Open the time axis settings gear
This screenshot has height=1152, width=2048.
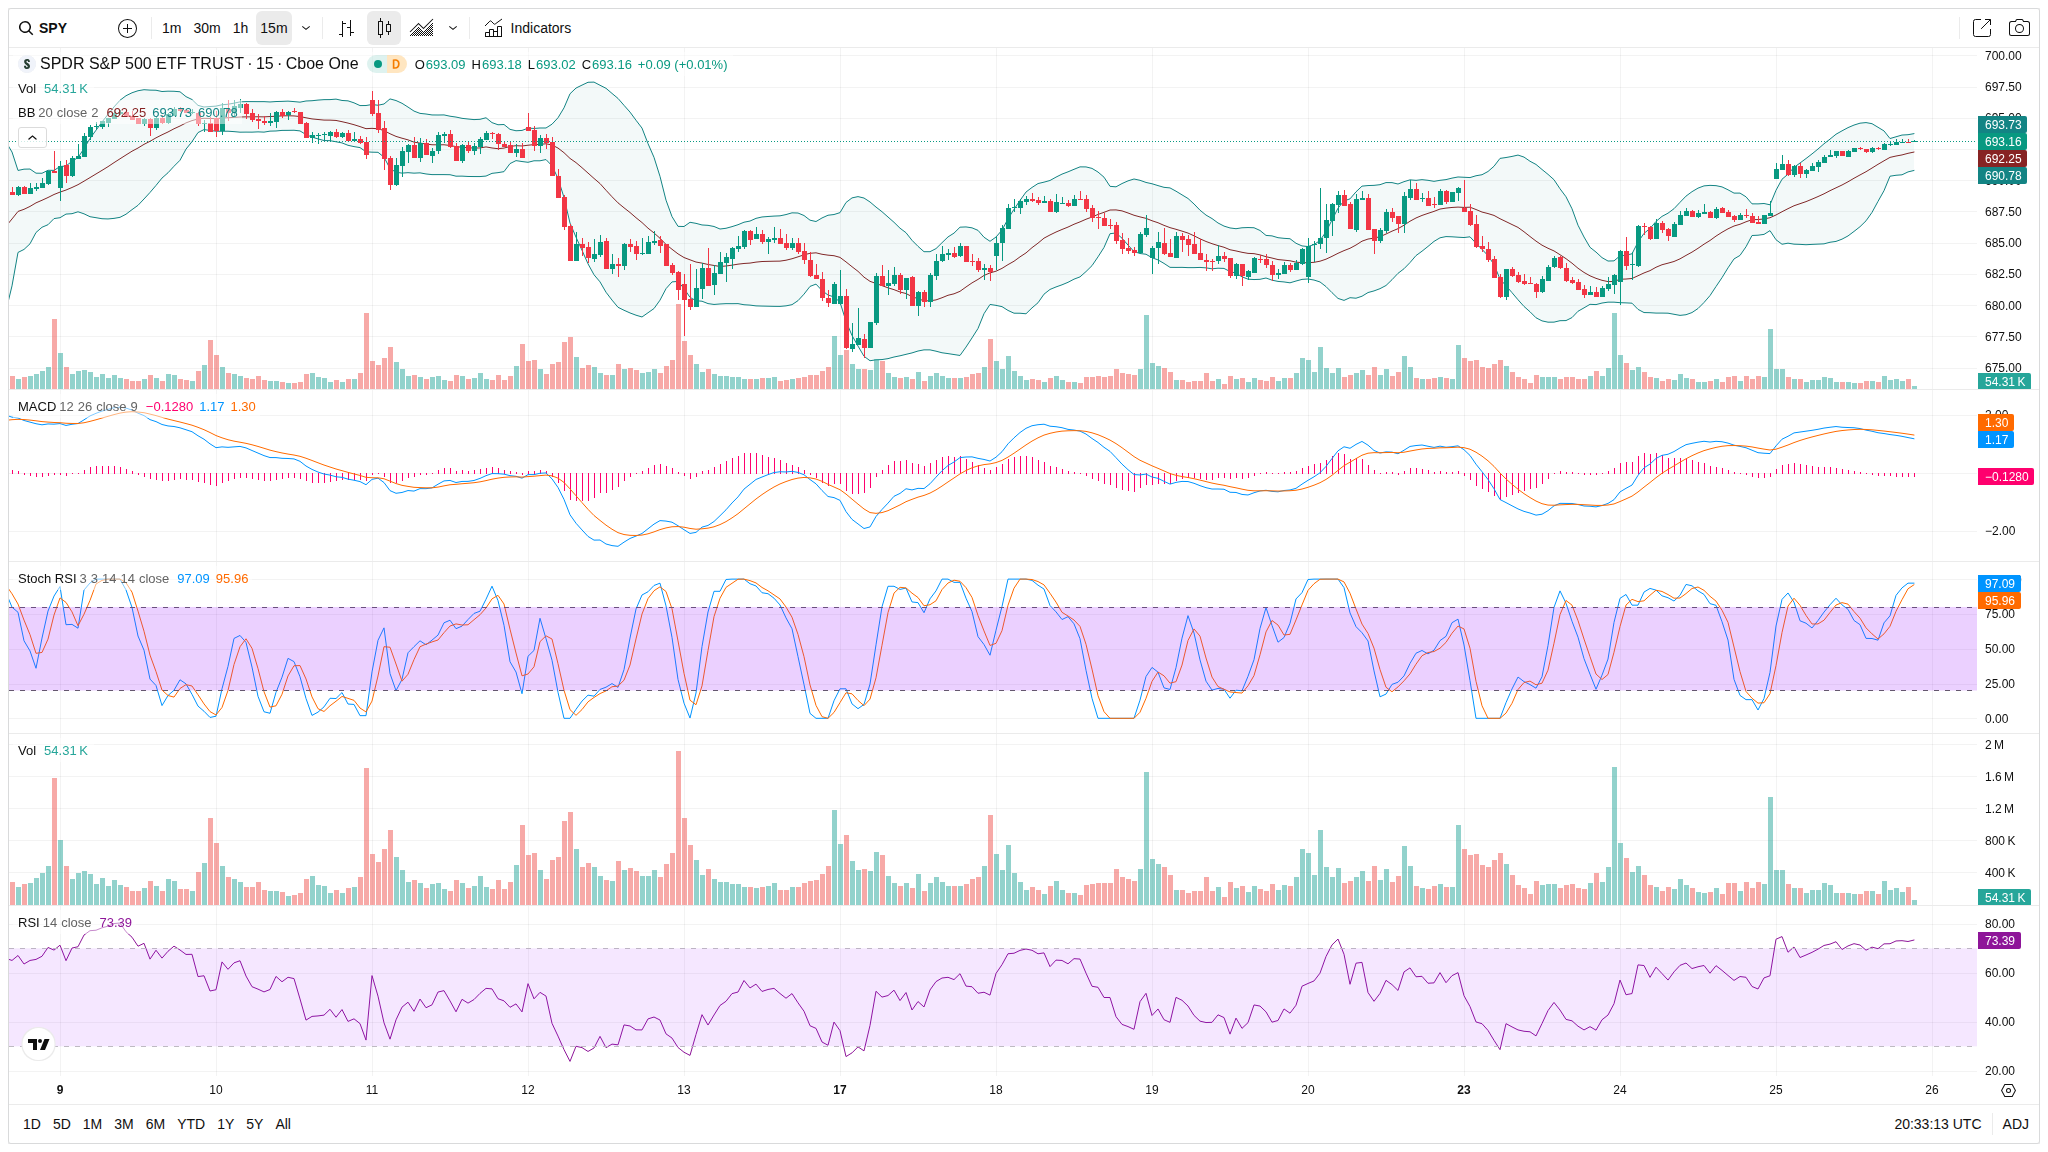click(2008, 1090)
